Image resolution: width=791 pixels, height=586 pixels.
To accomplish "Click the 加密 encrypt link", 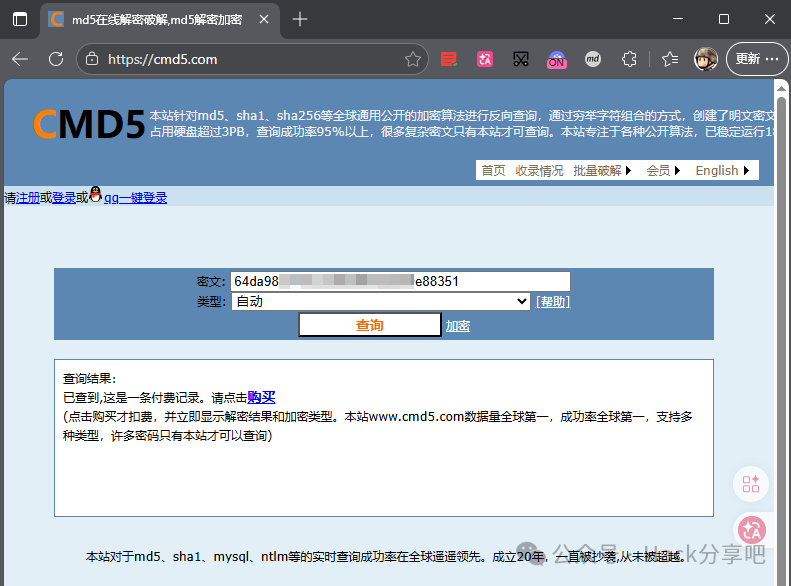I will 458,326.
